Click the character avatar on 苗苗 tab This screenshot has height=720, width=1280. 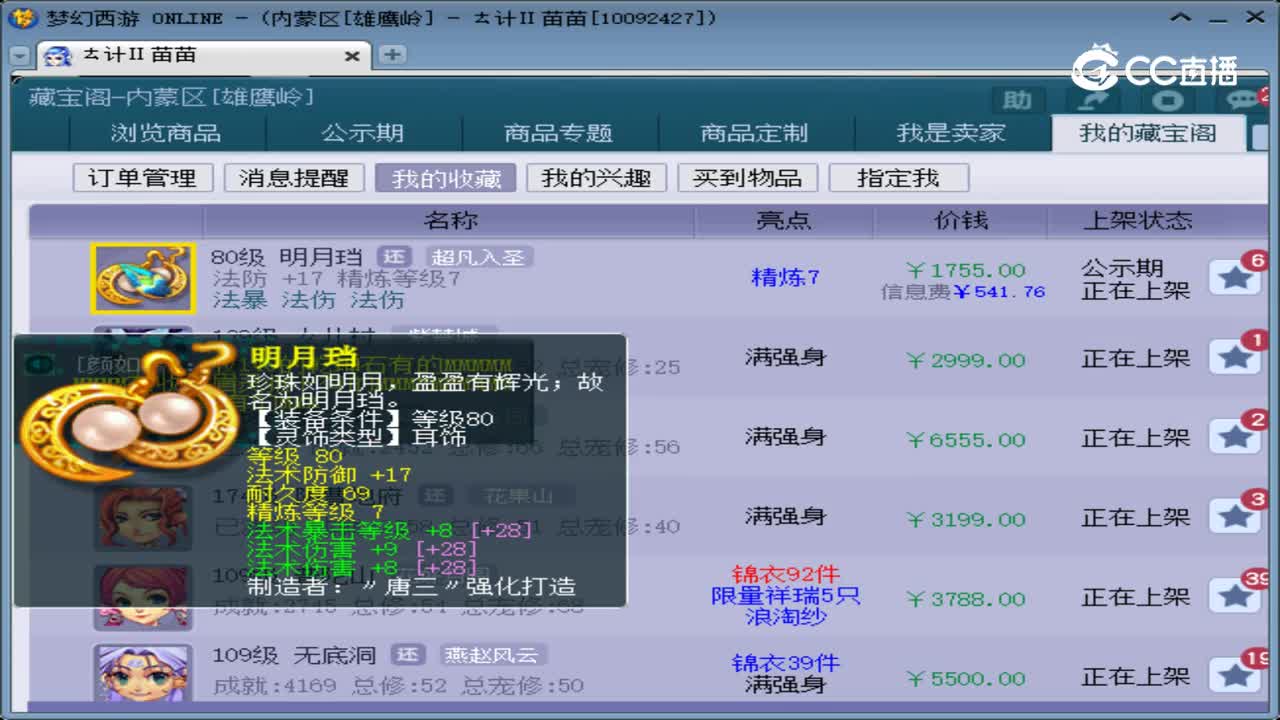58,56
